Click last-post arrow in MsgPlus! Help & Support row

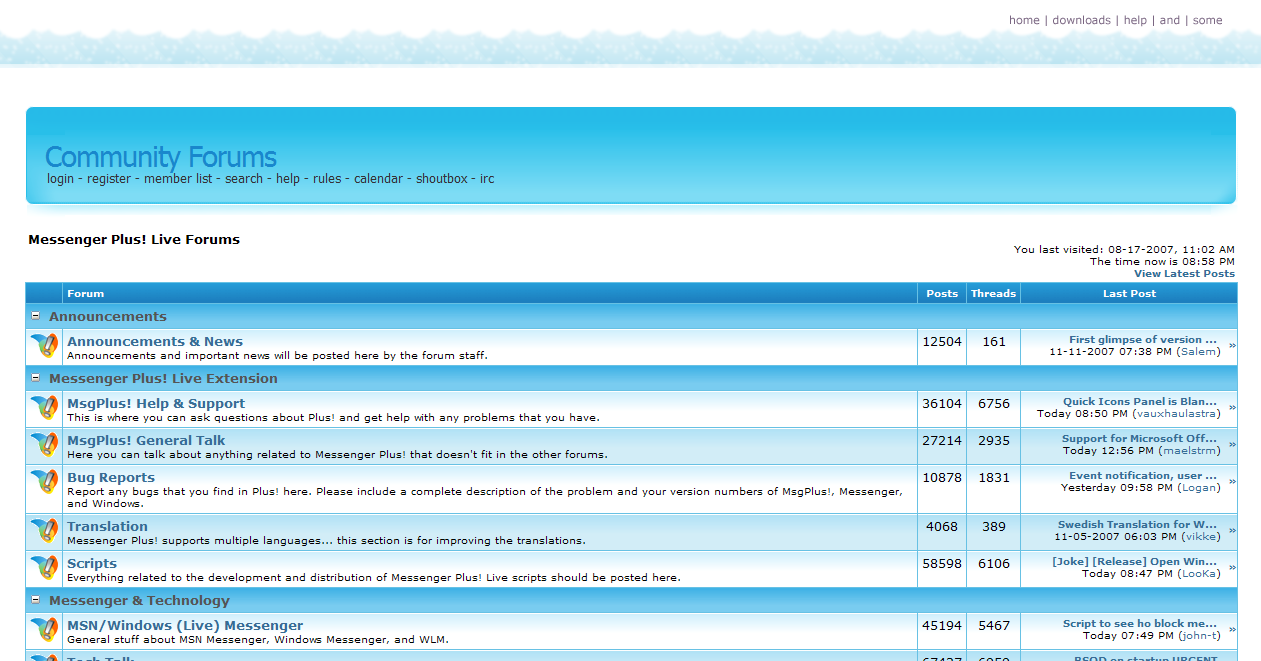(x=1232, y=408)
